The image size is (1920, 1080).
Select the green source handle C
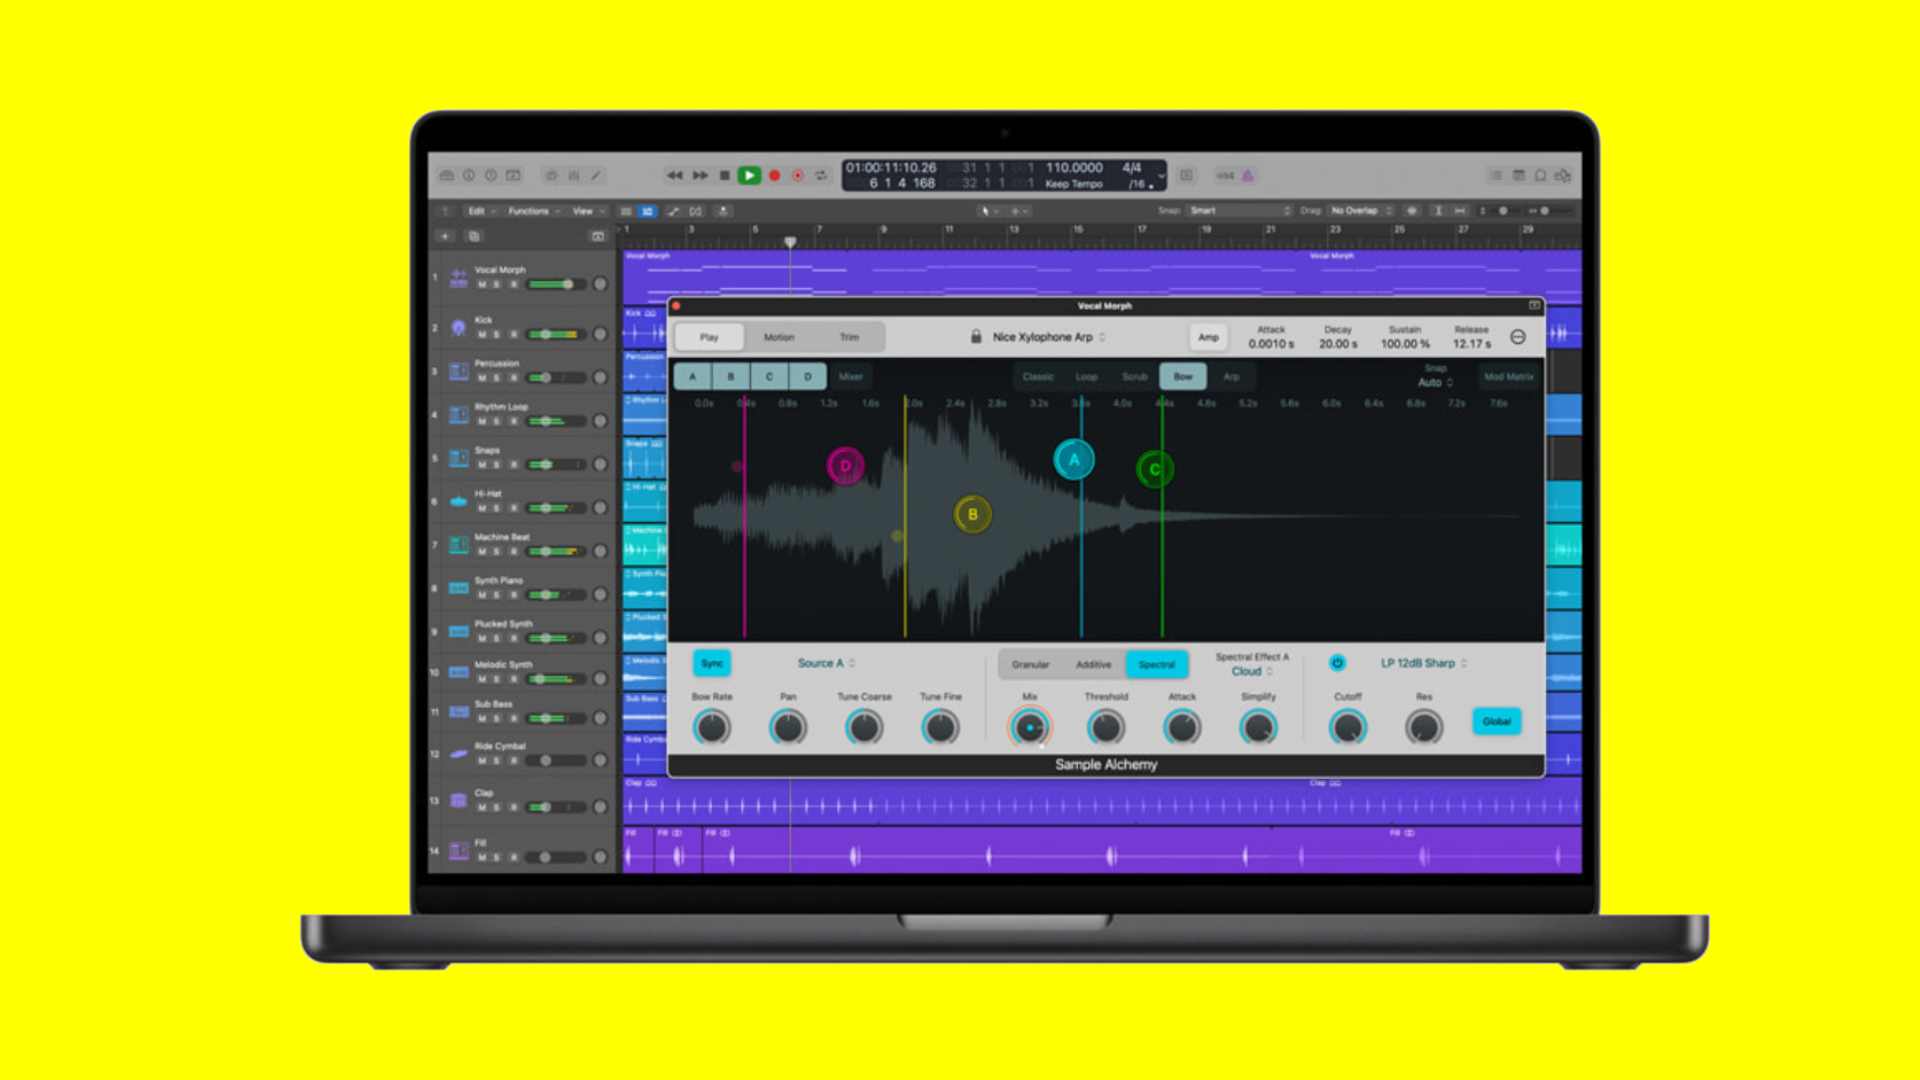[x=1155, y=469]
